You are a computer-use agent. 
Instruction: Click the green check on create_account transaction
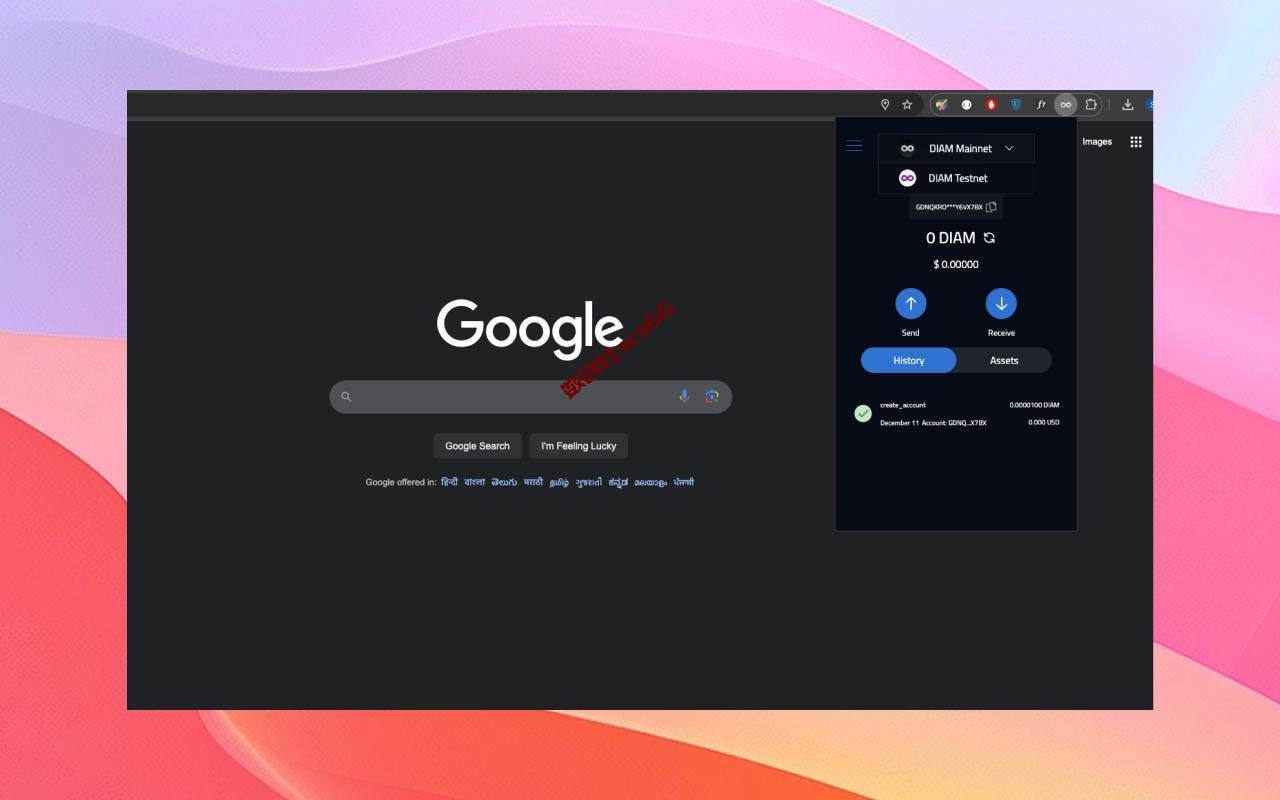pos(863,413)
